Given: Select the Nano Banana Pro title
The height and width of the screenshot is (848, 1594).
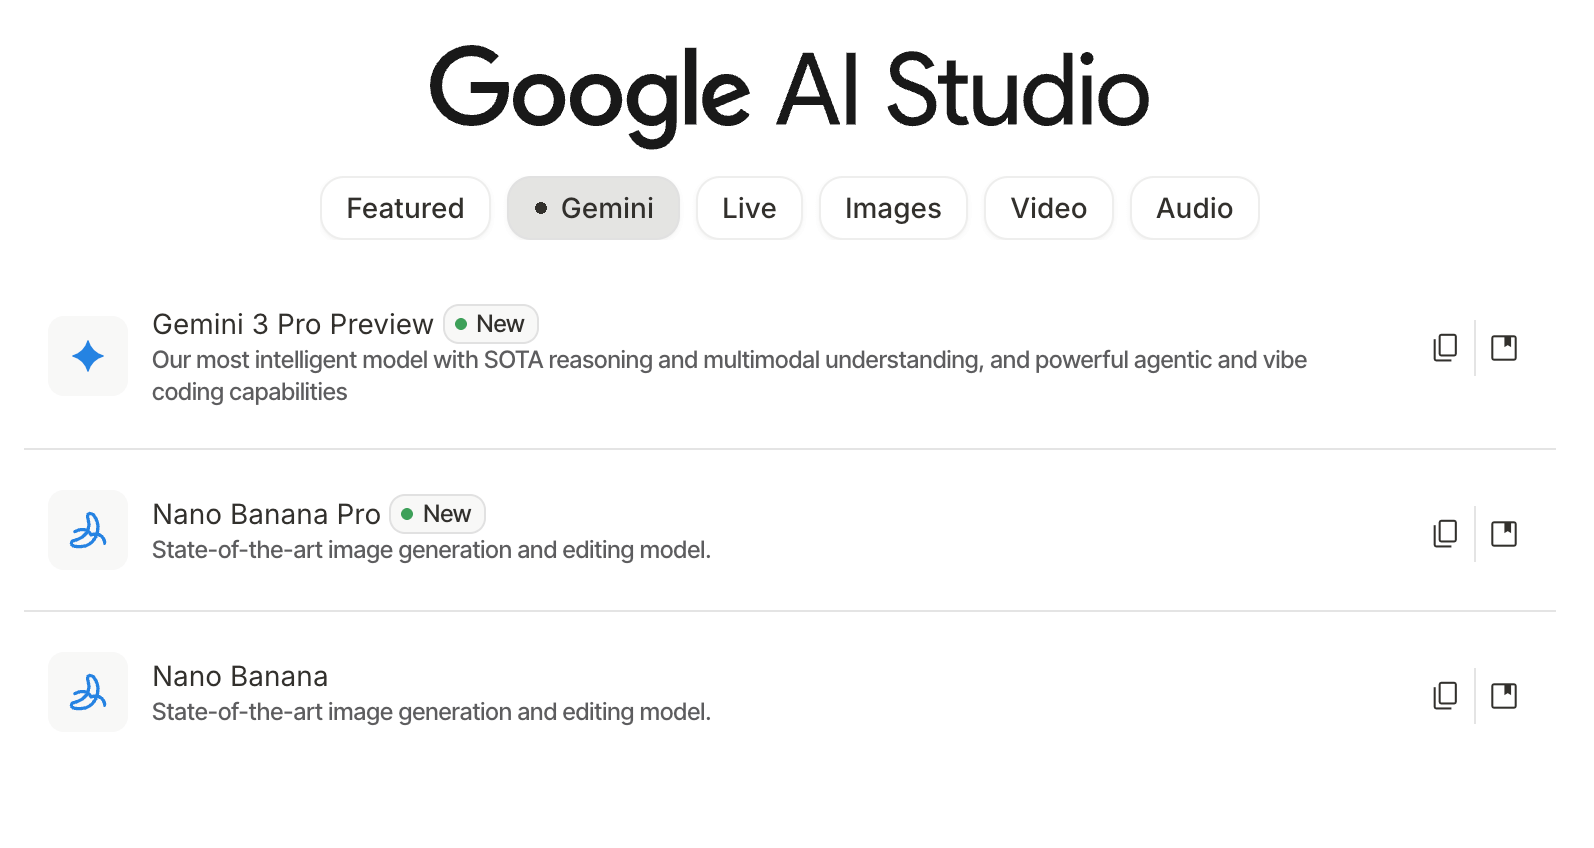Looking at the screenshot, I should coord(266,514).
